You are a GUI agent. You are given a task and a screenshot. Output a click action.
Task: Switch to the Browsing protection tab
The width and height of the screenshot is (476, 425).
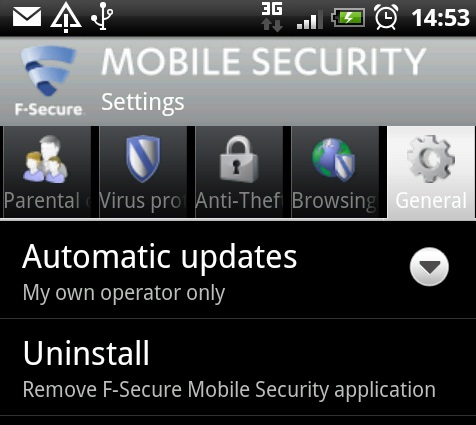pos(335,172)
